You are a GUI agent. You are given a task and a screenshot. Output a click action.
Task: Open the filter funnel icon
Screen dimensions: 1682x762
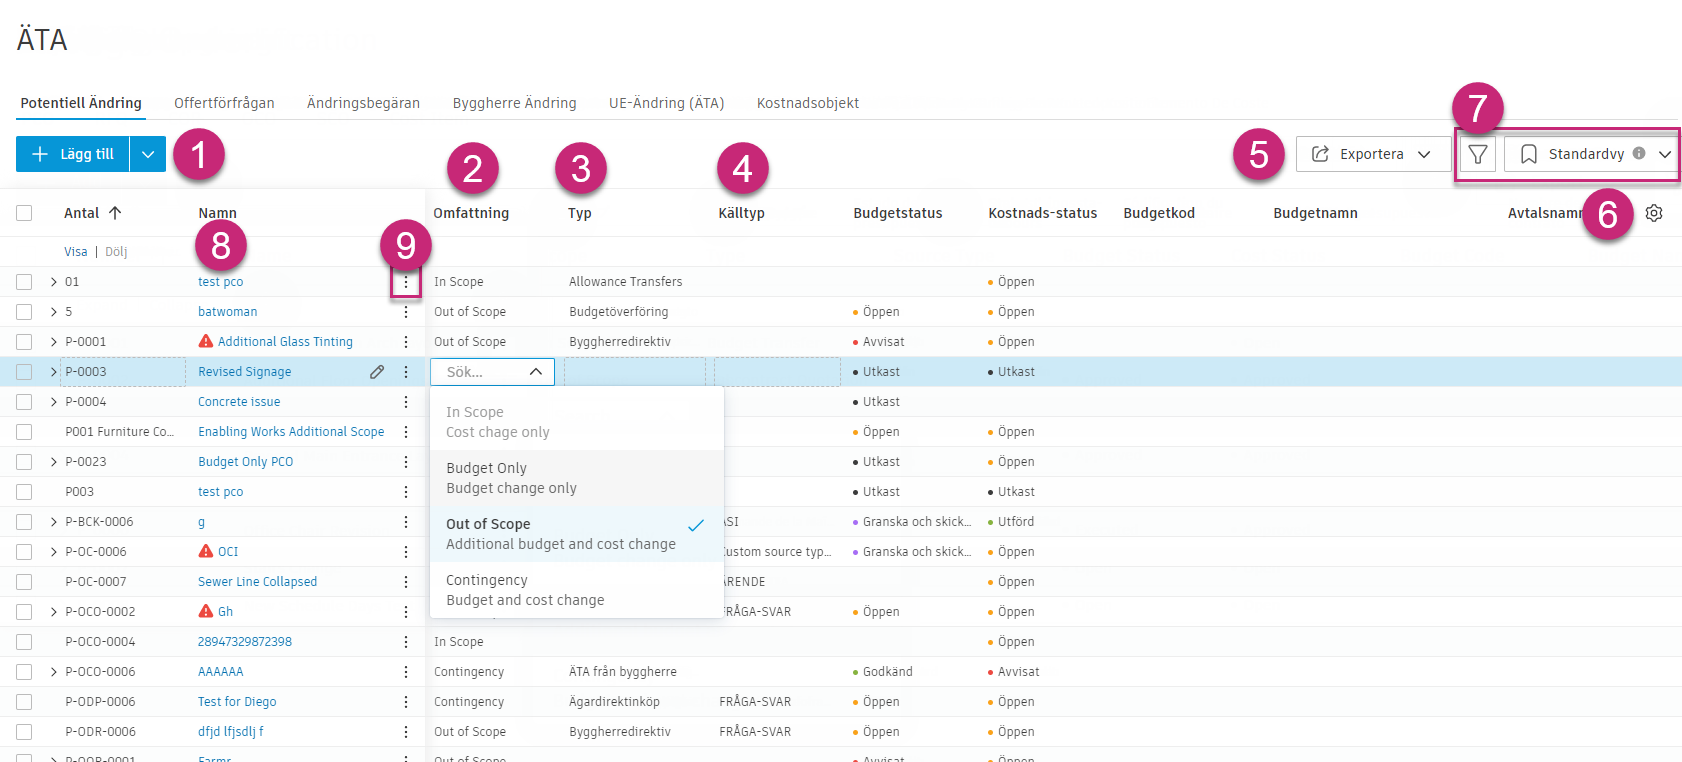pos(1477,154)
